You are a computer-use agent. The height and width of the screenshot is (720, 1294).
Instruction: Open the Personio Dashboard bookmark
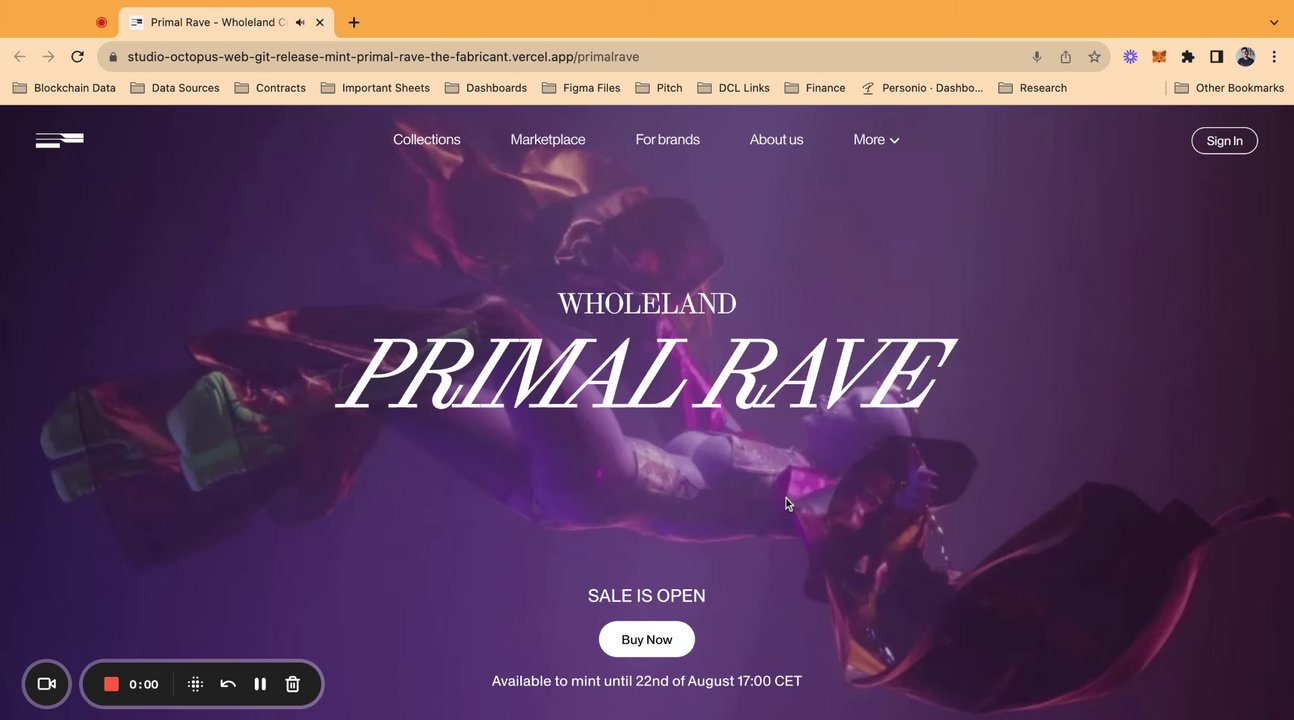click(922, 88)
